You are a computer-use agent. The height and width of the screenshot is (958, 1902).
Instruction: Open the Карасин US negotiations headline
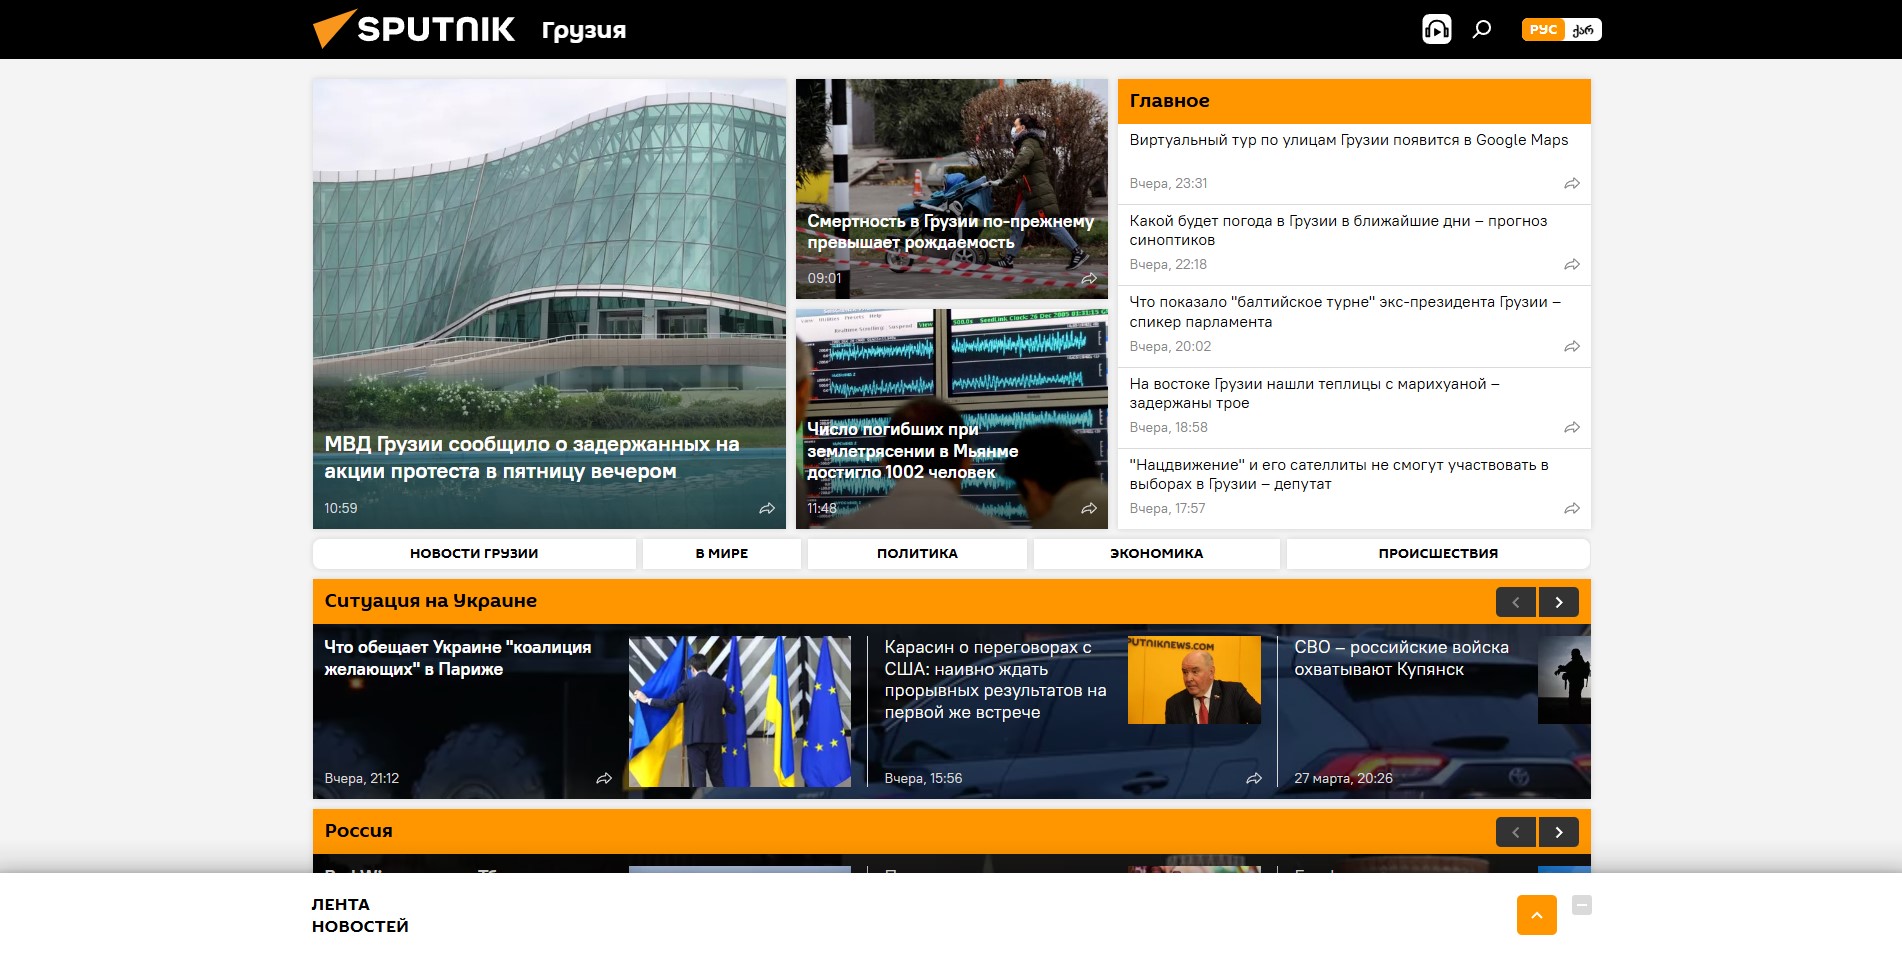[996, 680]
